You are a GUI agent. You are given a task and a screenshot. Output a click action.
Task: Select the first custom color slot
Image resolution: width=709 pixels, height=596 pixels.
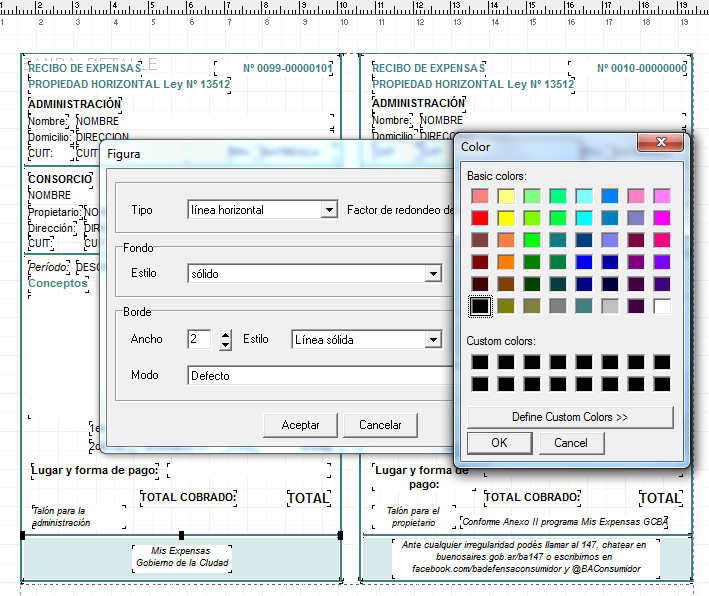480,362
